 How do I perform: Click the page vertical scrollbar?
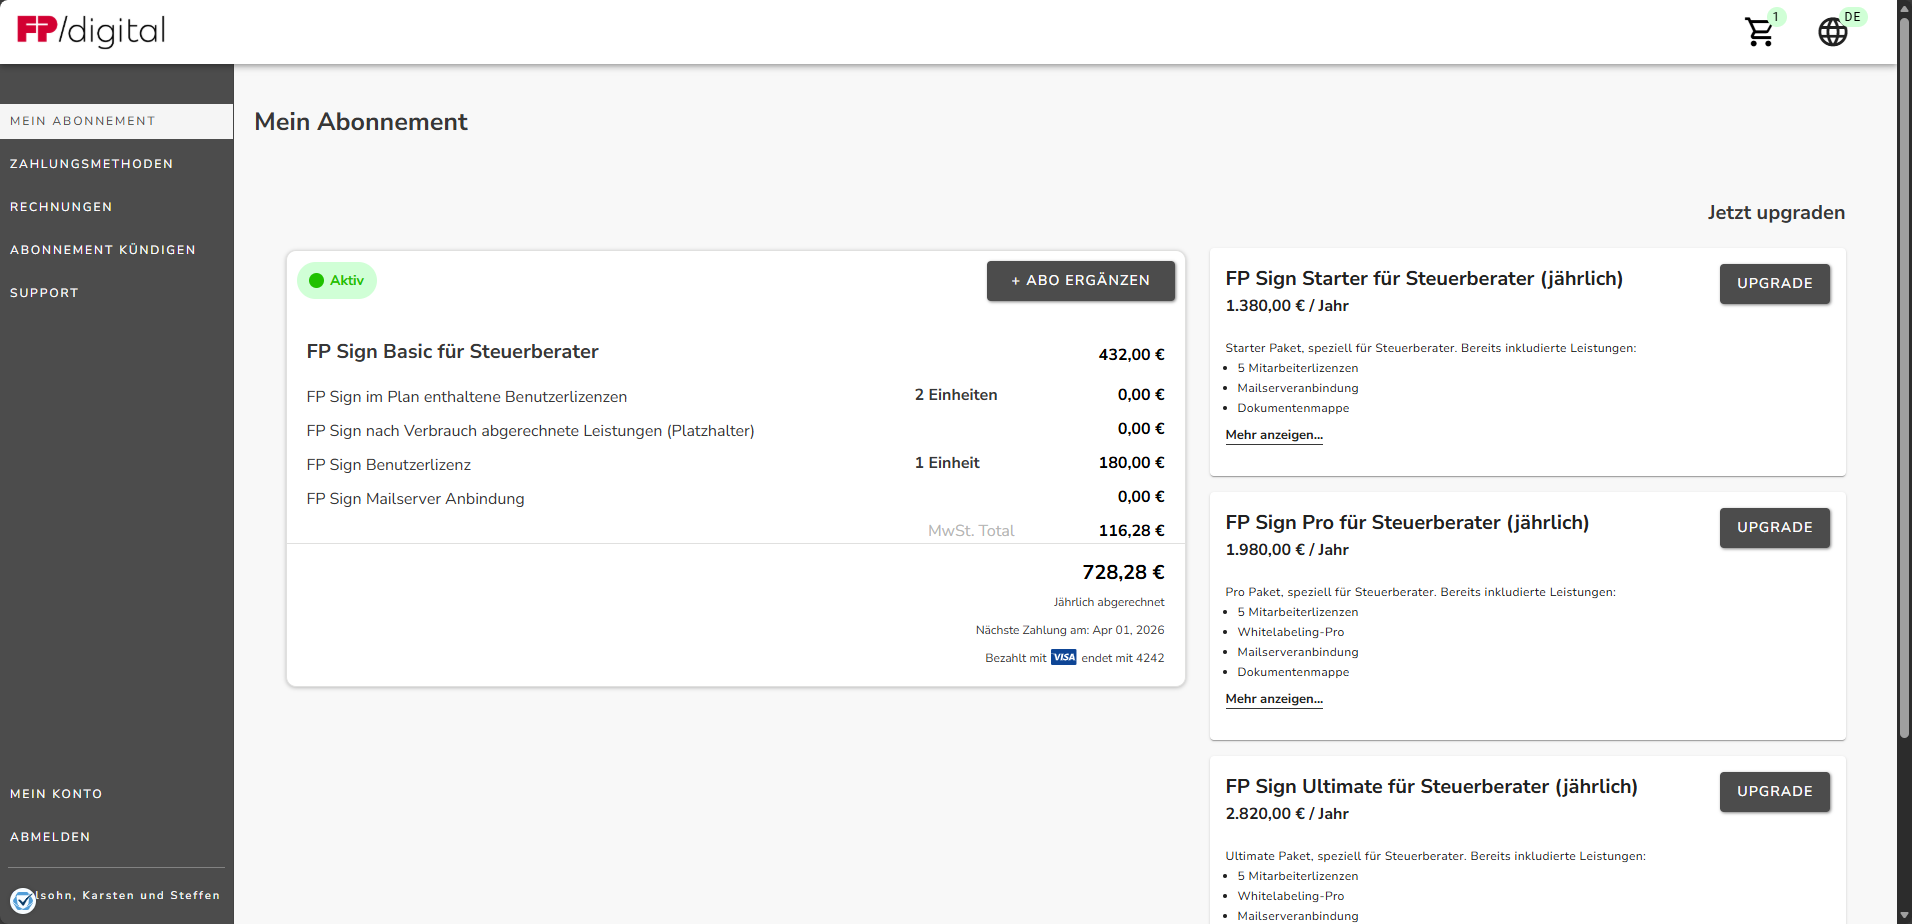pyautogui.click(x=1904, y=380)
